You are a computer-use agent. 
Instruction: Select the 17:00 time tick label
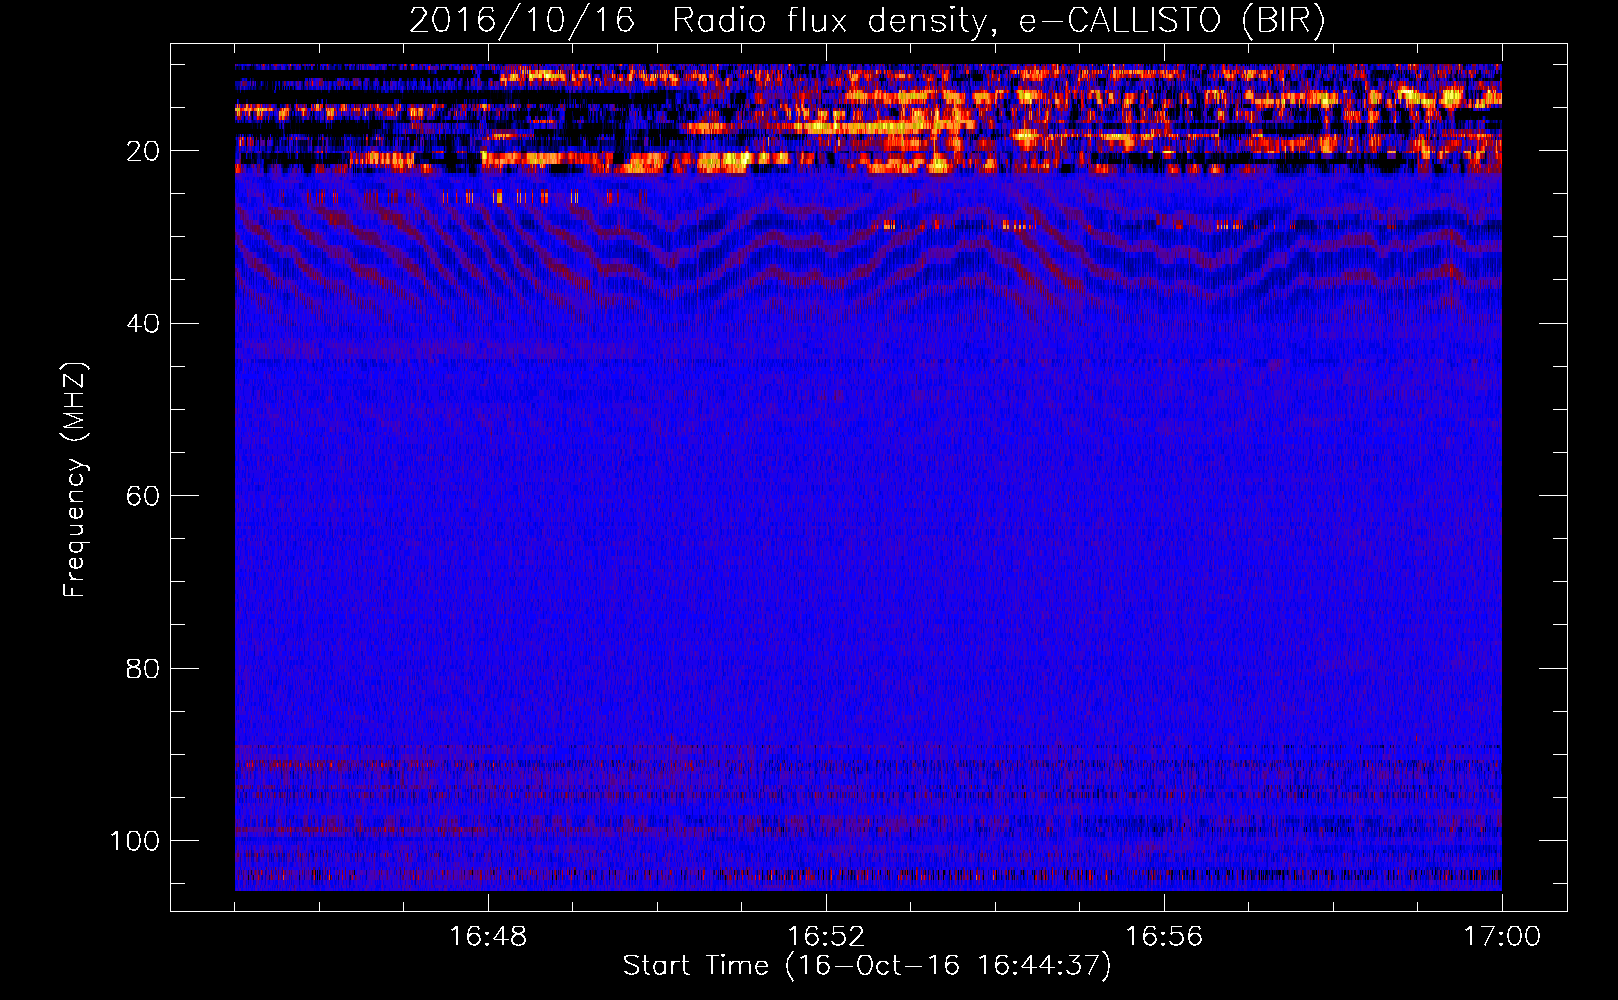[x=1502, y=937]
